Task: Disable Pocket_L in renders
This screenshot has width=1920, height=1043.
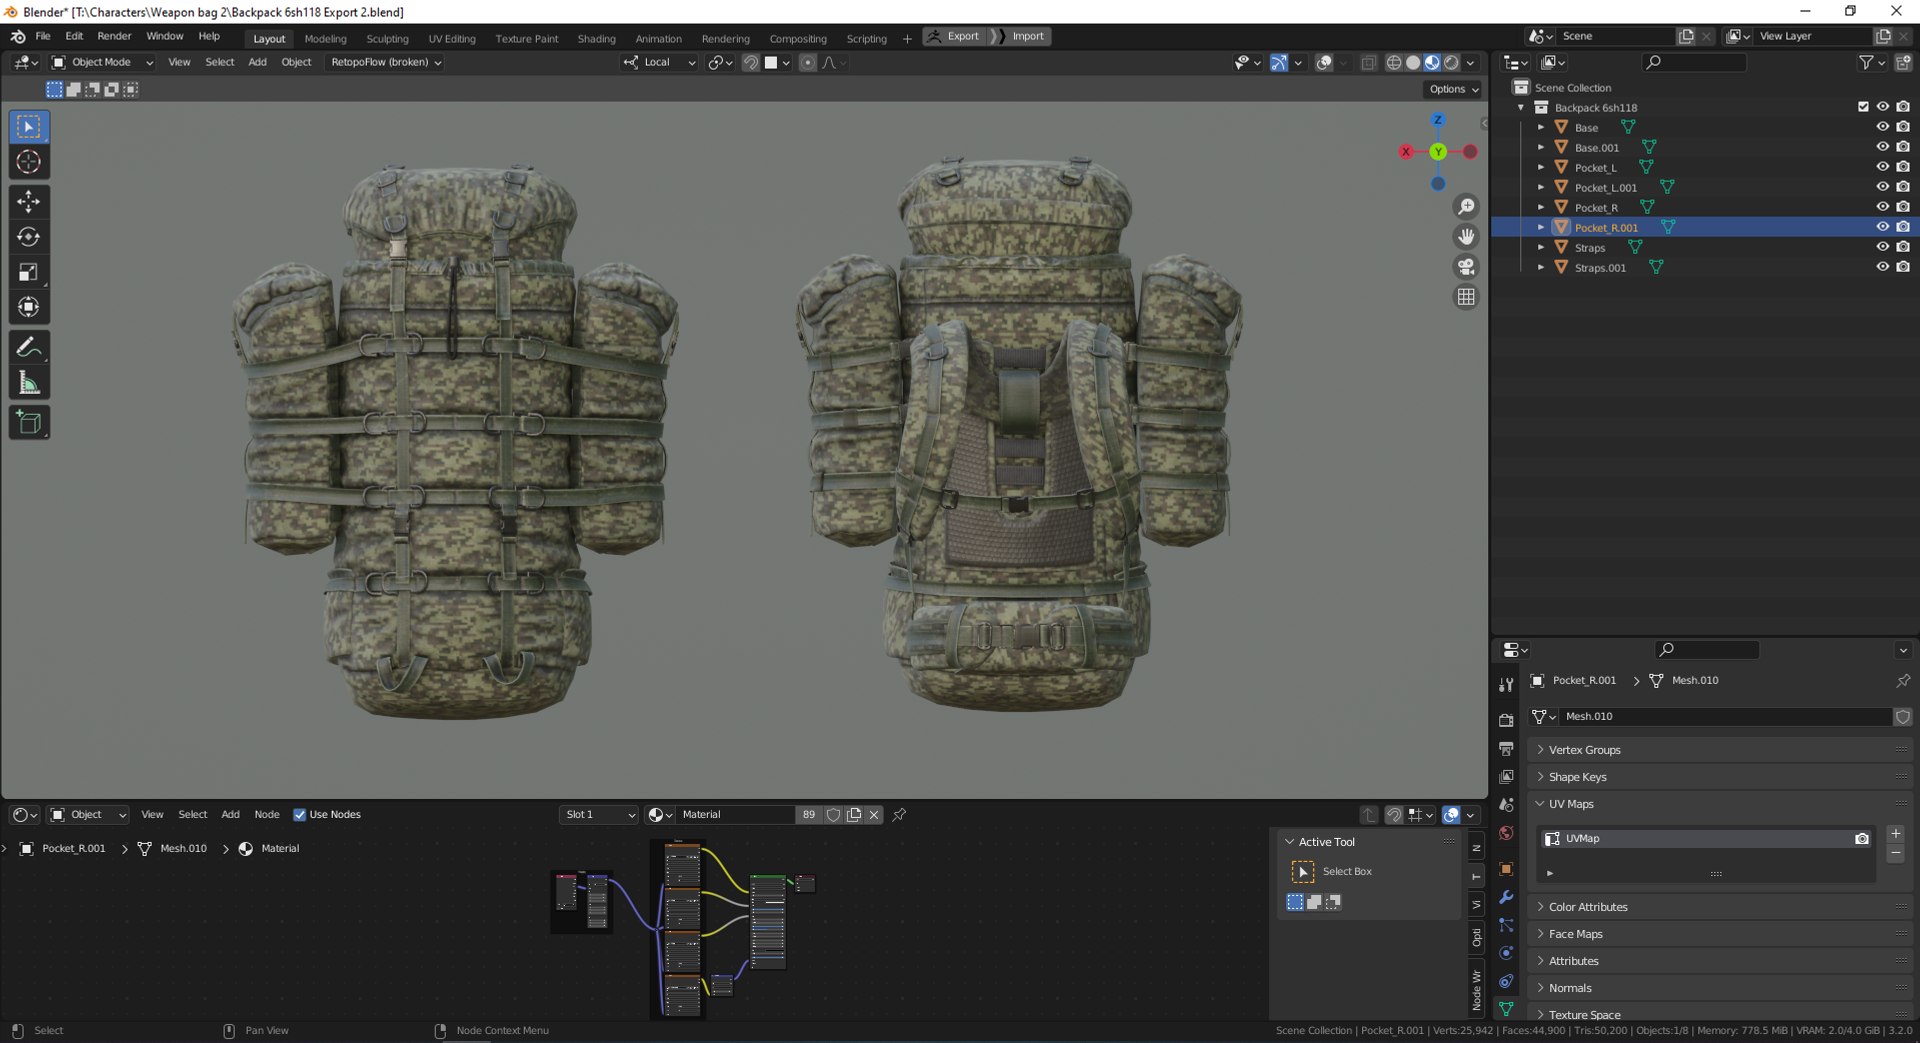Action: [1902, 167]
